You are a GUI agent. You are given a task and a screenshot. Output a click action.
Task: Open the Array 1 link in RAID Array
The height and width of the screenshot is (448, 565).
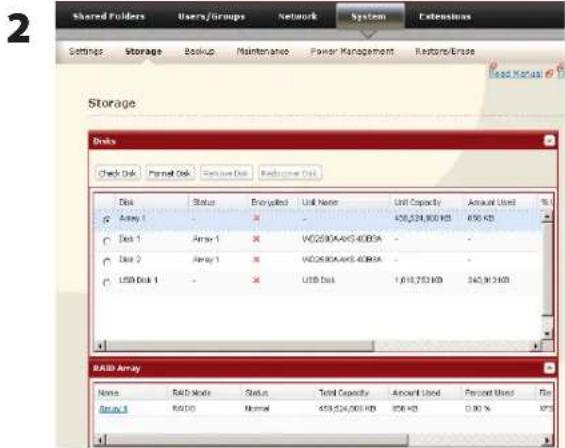pyautogui.click(x=113, y=409)
